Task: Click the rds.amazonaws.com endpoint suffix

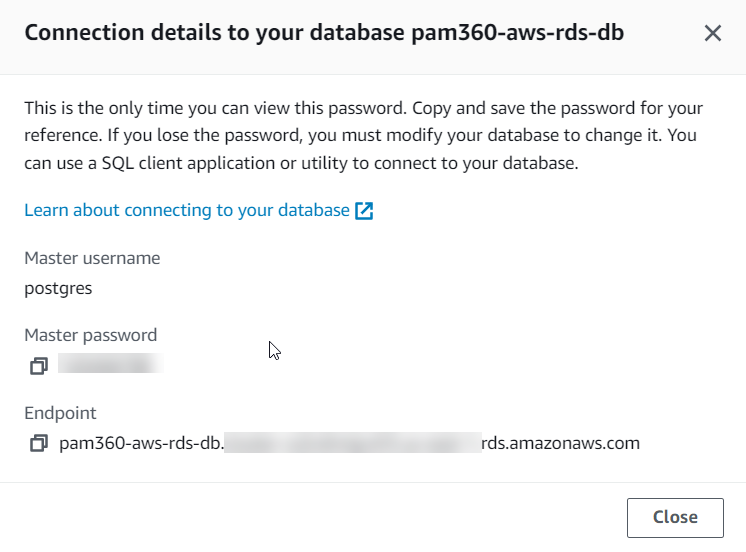Action: 560,442
